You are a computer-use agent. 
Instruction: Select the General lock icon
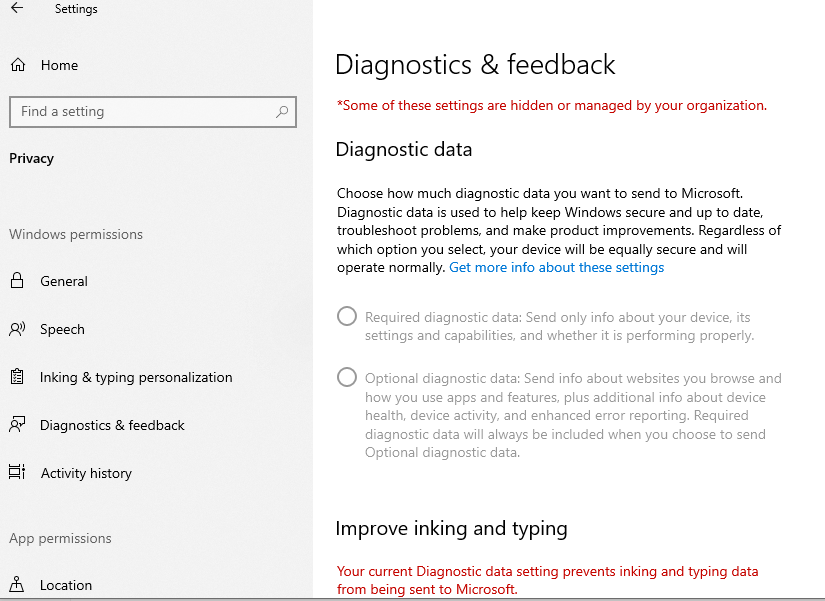(x=17, y=281)
